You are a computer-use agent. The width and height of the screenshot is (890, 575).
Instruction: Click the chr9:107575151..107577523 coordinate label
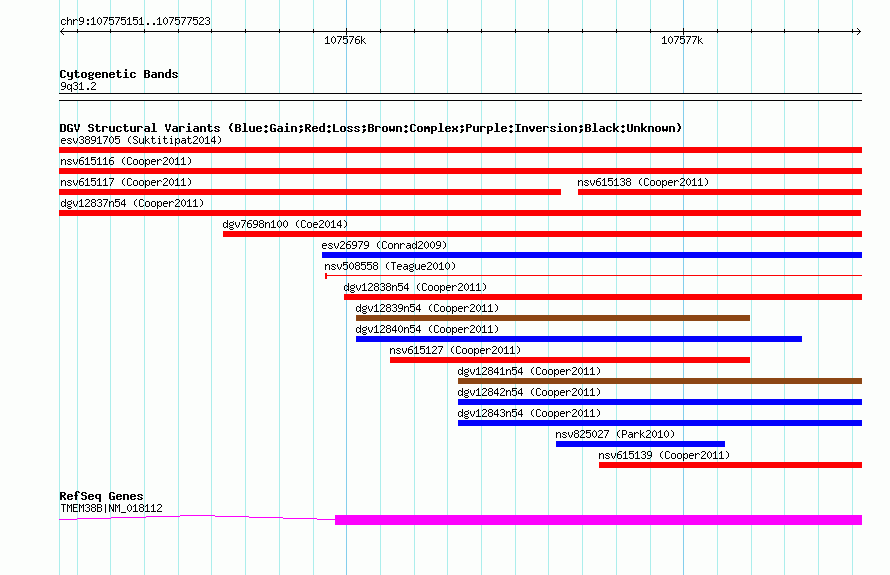135,22
